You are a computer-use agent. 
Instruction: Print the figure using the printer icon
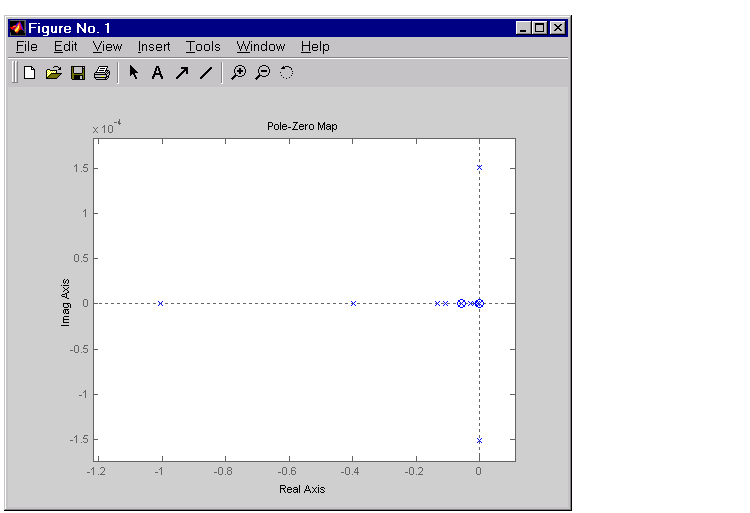pyautogui.click(x=101, y=72)
